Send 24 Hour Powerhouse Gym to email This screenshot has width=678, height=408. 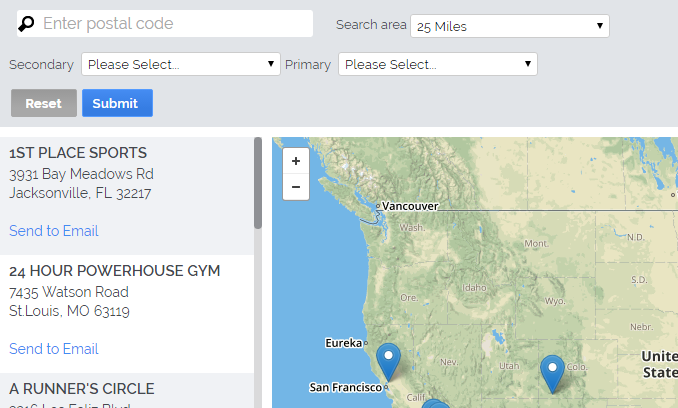(54, 349)
